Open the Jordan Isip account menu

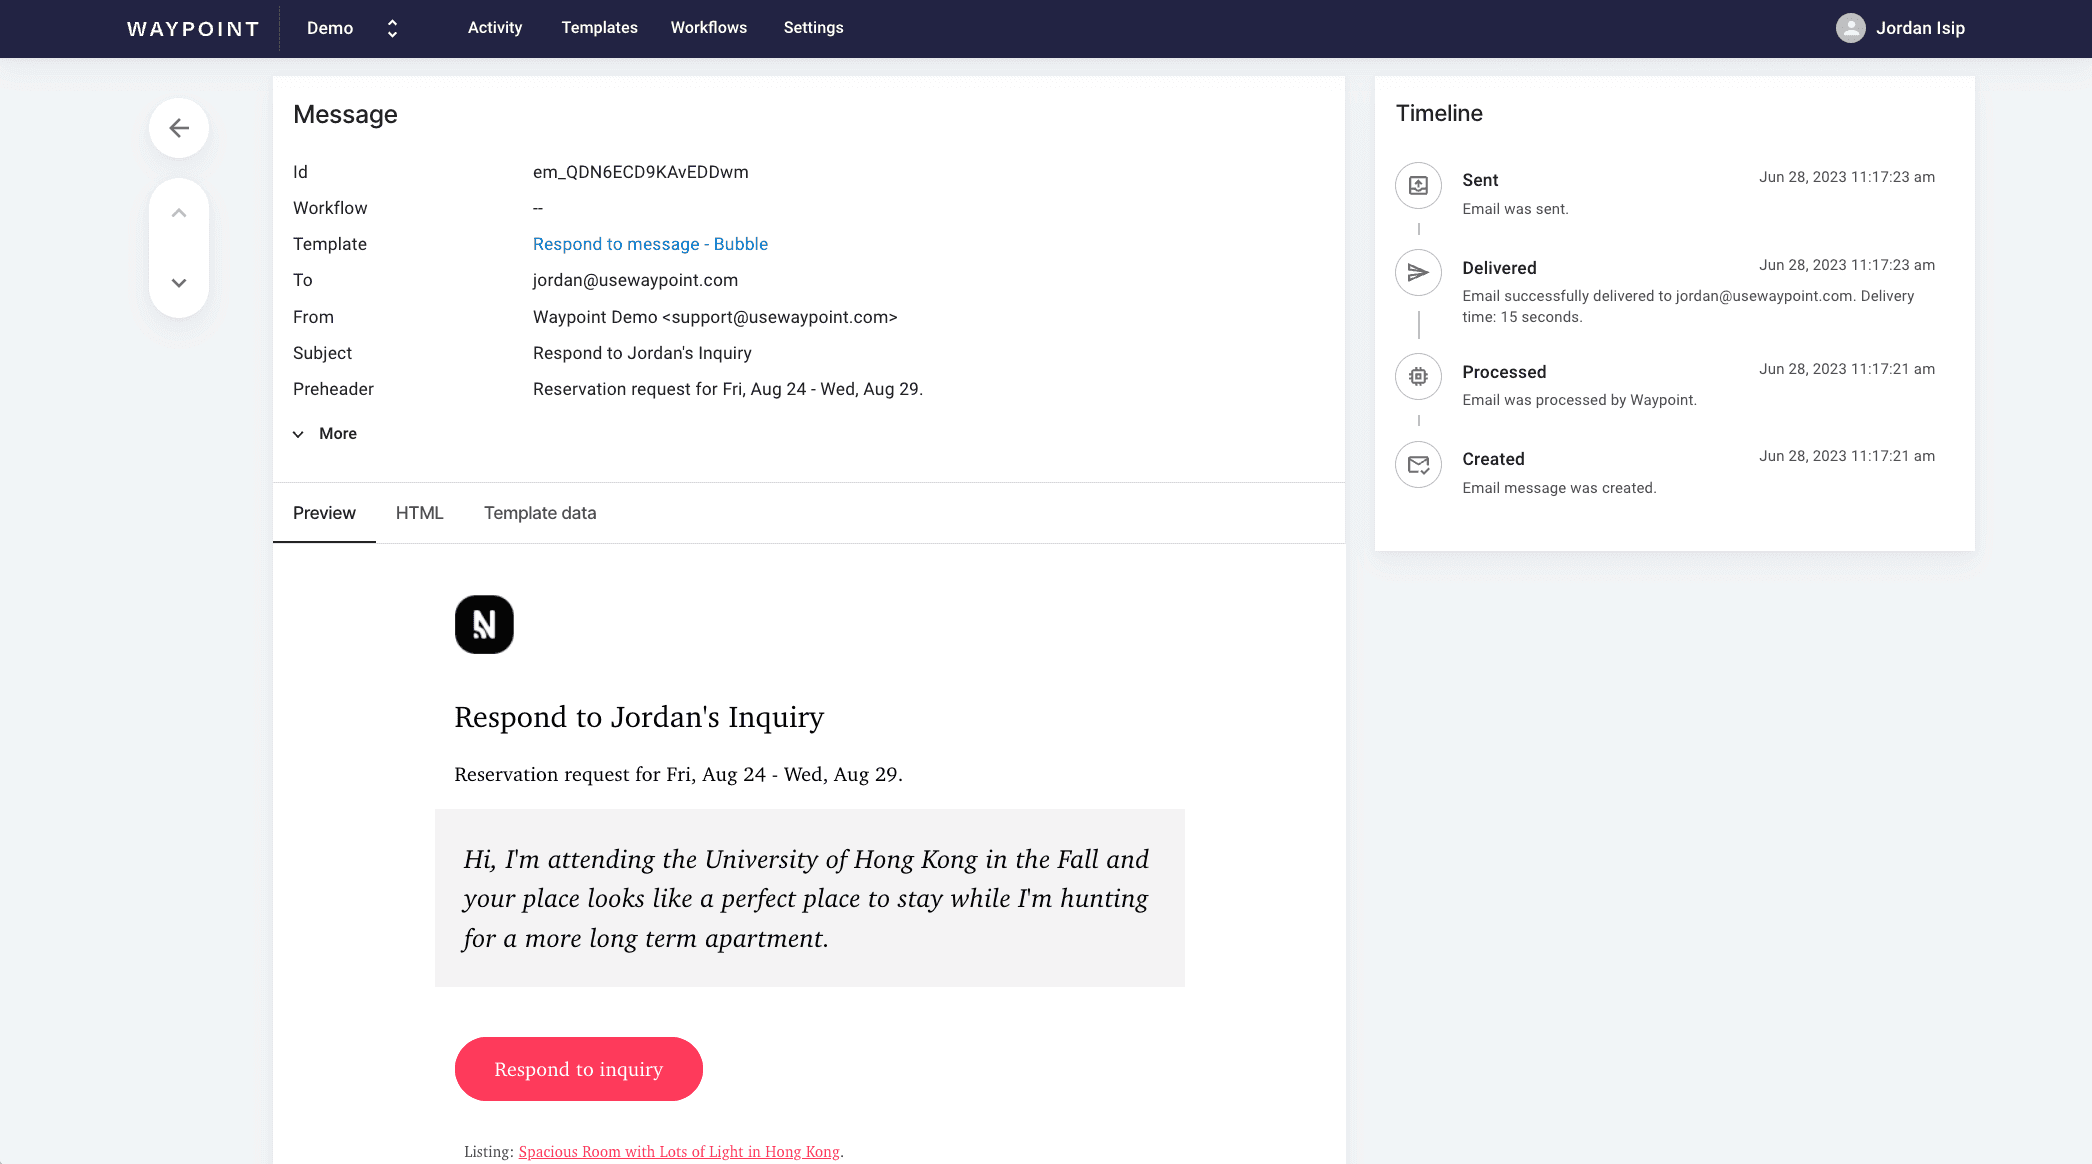(x=1919, y=28)
